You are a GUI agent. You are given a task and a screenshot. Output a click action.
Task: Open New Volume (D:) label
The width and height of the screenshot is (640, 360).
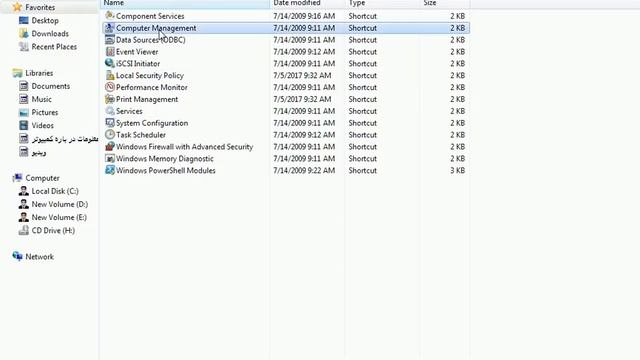click(60, 204)
